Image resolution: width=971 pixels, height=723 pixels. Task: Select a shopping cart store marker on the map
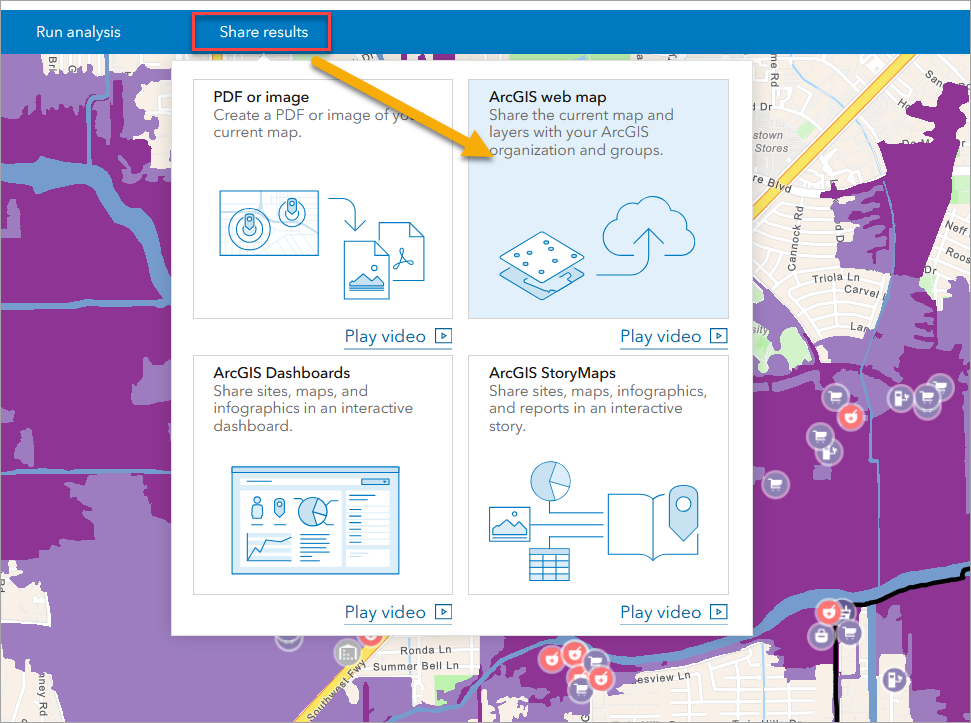point(833,396)
